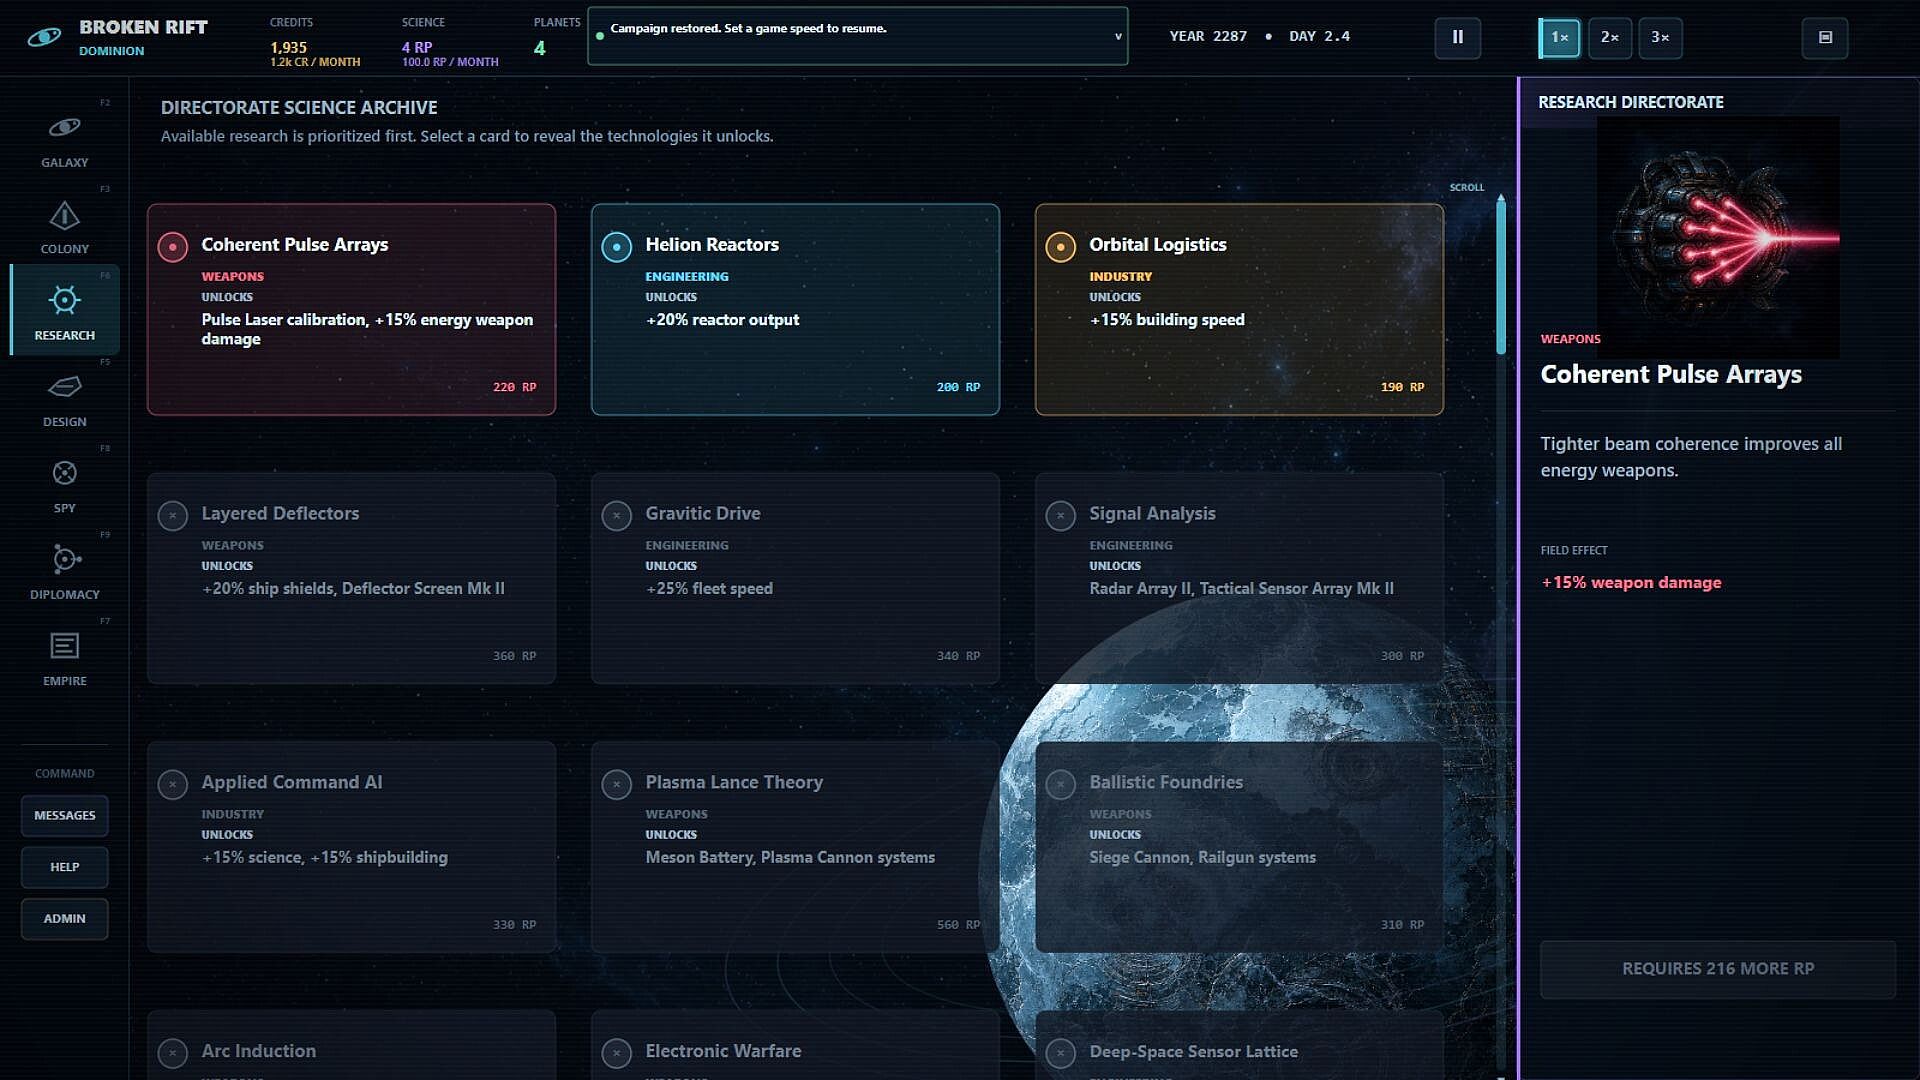Click locked icon on Electronic Warfare

[616, 1053]
